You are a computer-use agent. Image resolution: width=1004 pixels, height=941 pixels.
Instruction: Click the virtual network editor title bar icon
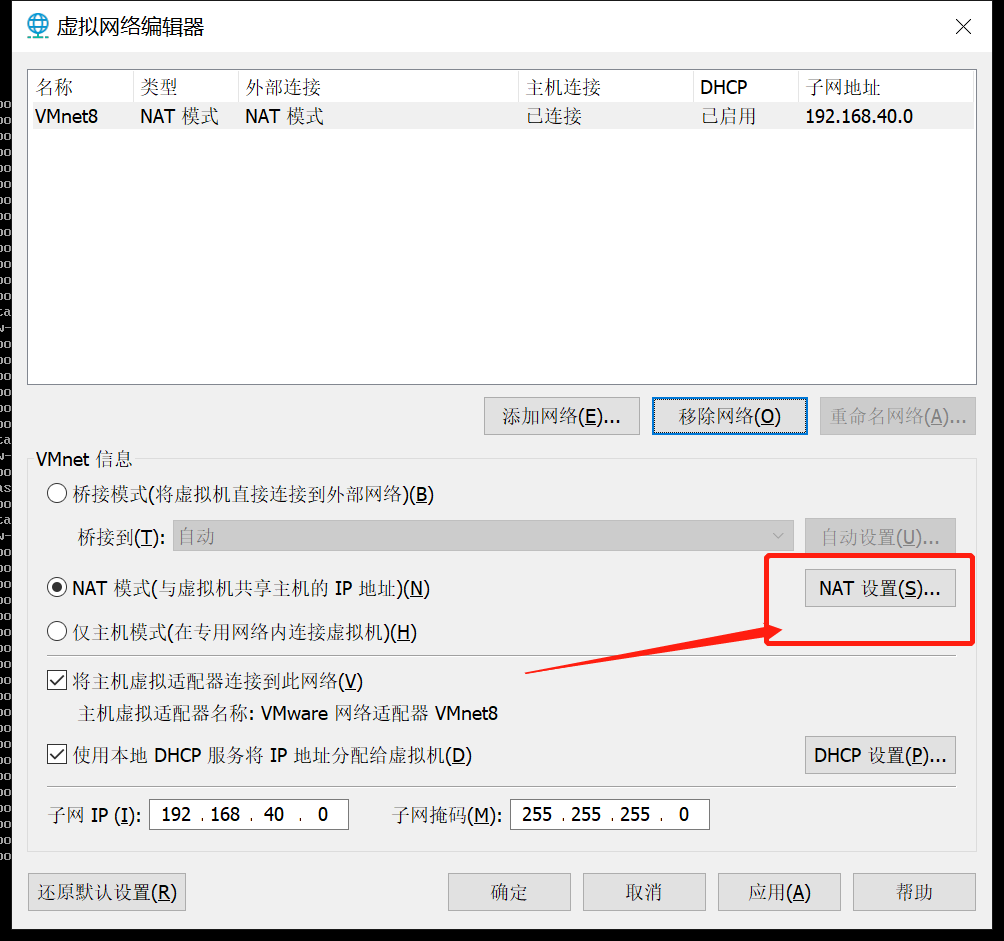click(x=37, y=26)
